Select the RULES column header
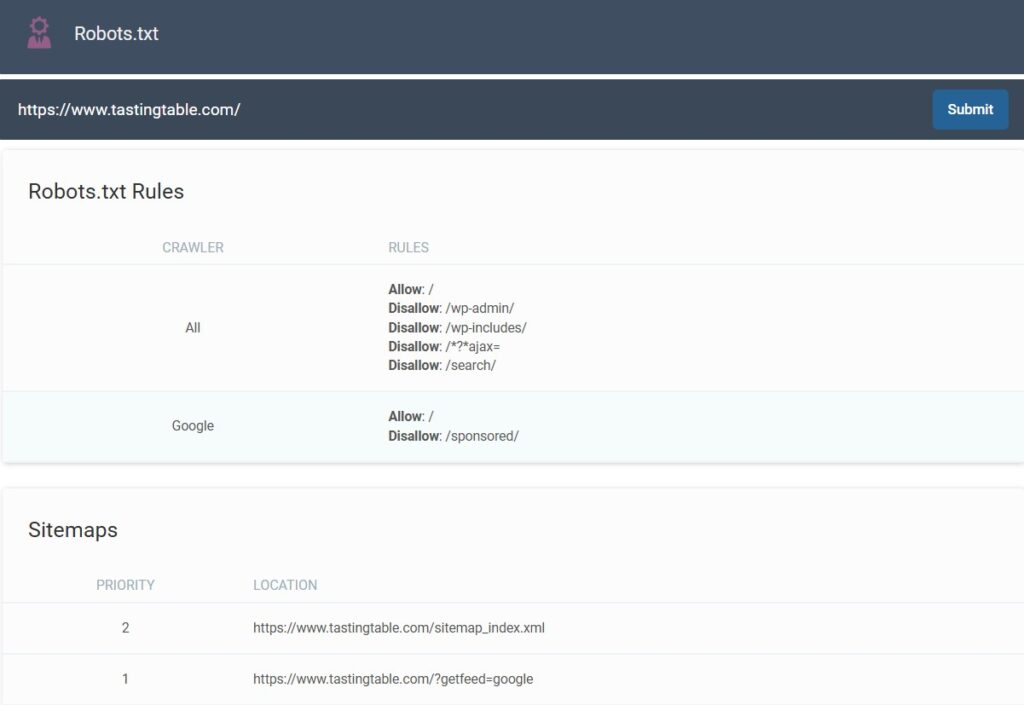 (x=408, y=248)
